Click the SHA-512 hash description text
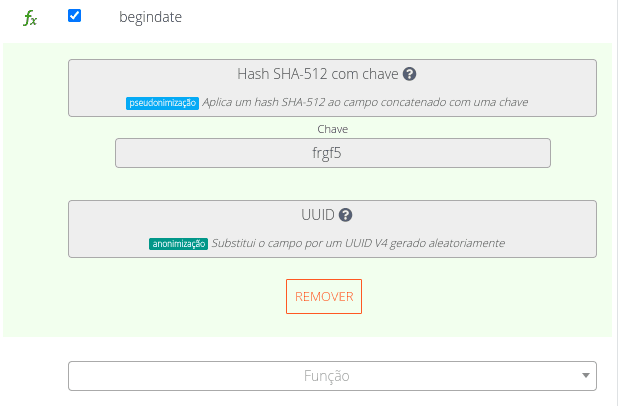Viewport: 618px width, 406px height. point(365,102)
